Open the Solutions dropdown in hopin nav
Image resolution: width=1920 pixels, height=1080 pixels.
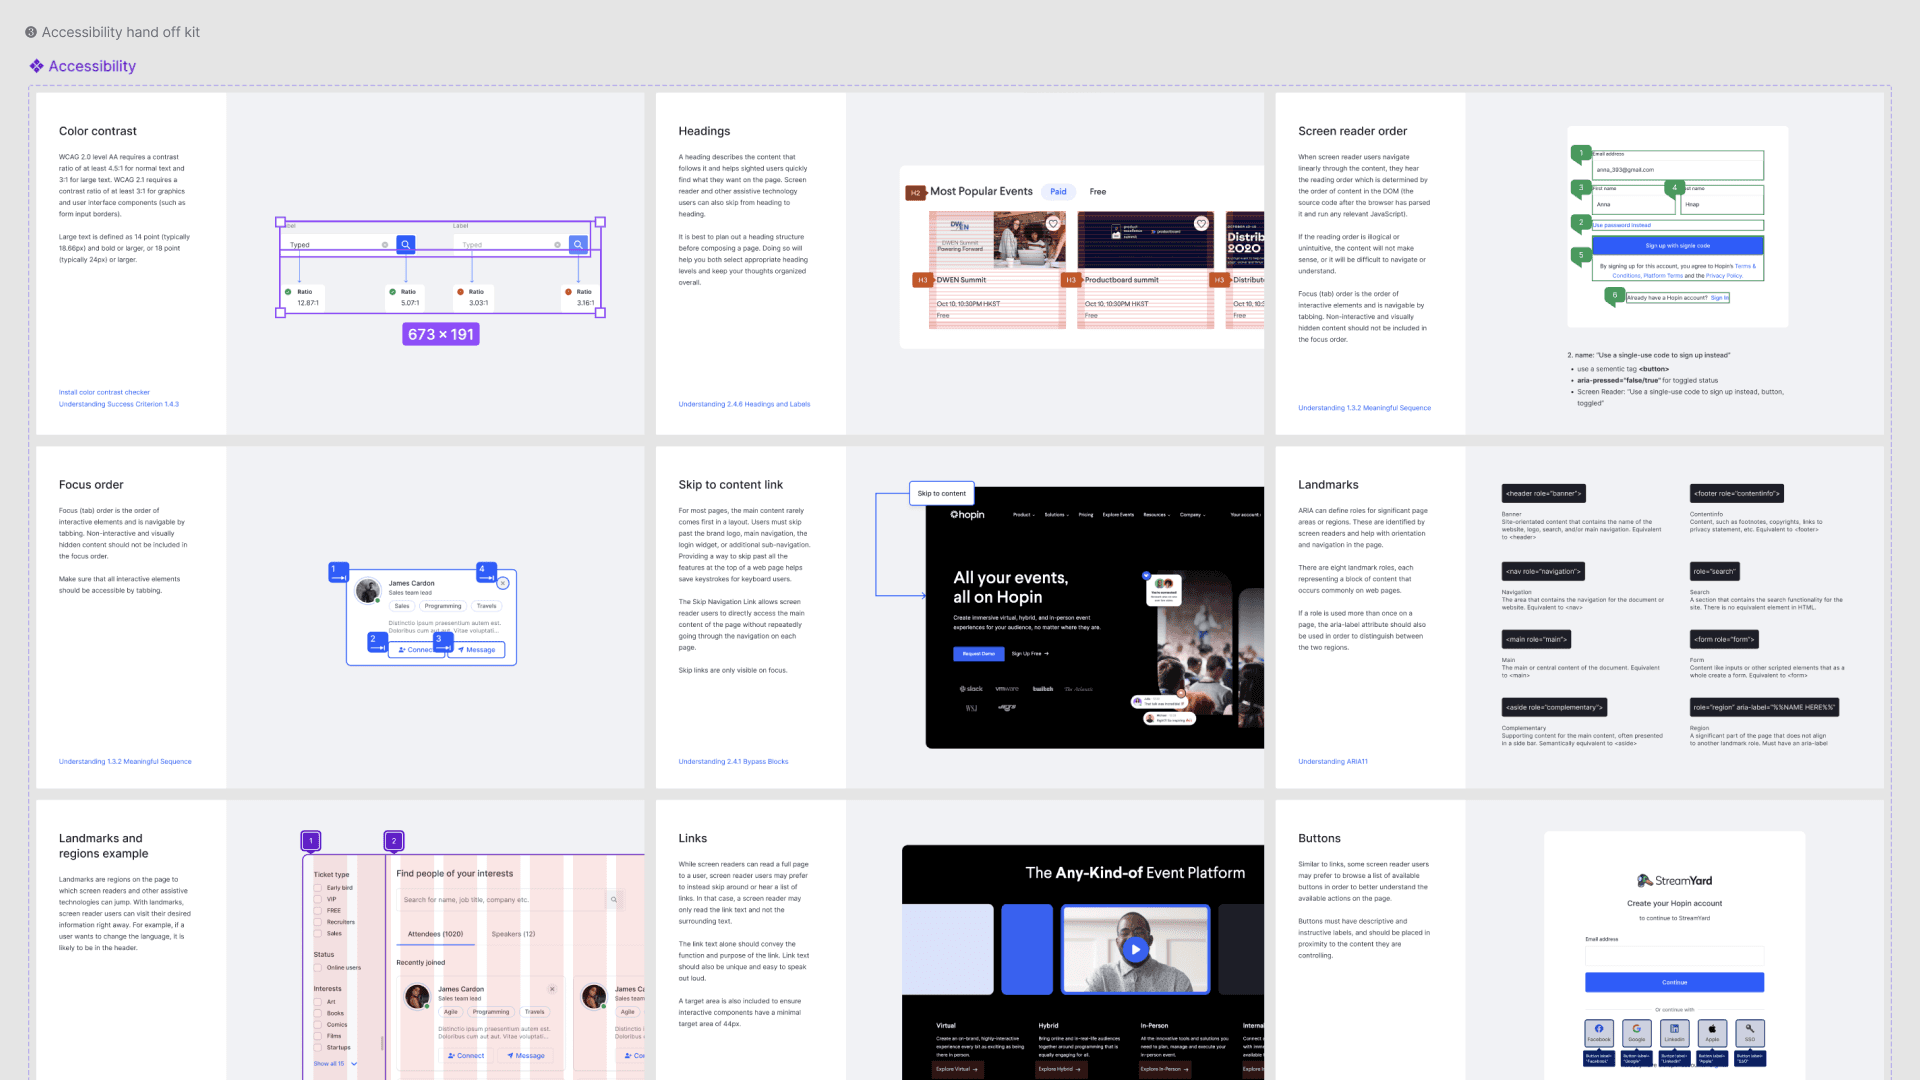(x=1056, y=515)
